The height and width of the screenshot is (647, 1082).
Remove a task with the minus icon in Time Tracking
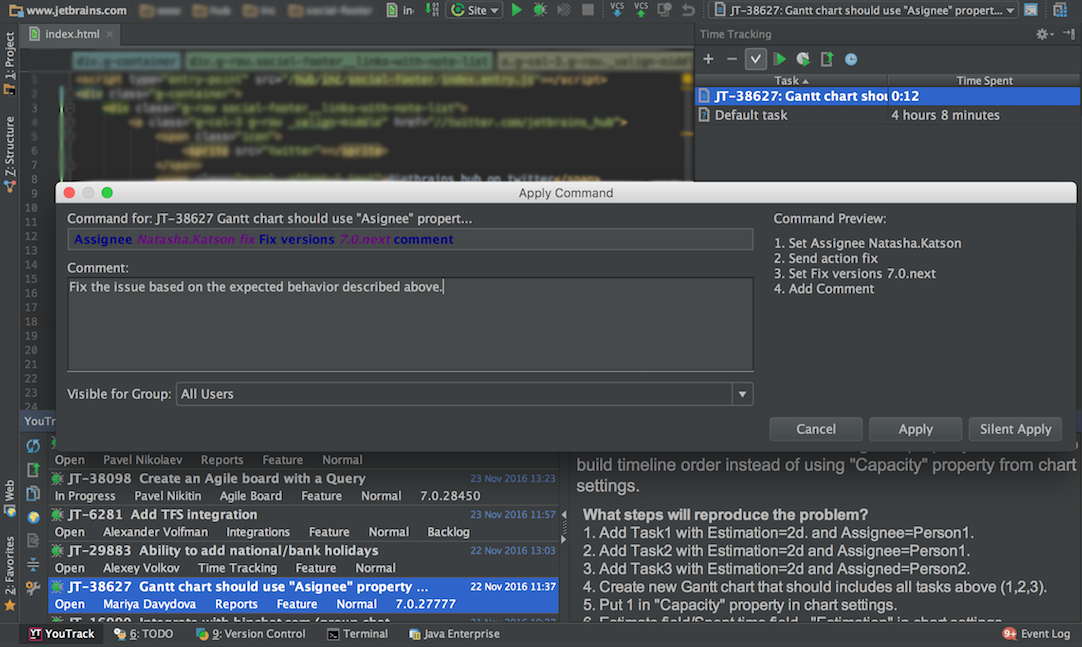pos(731,59)
